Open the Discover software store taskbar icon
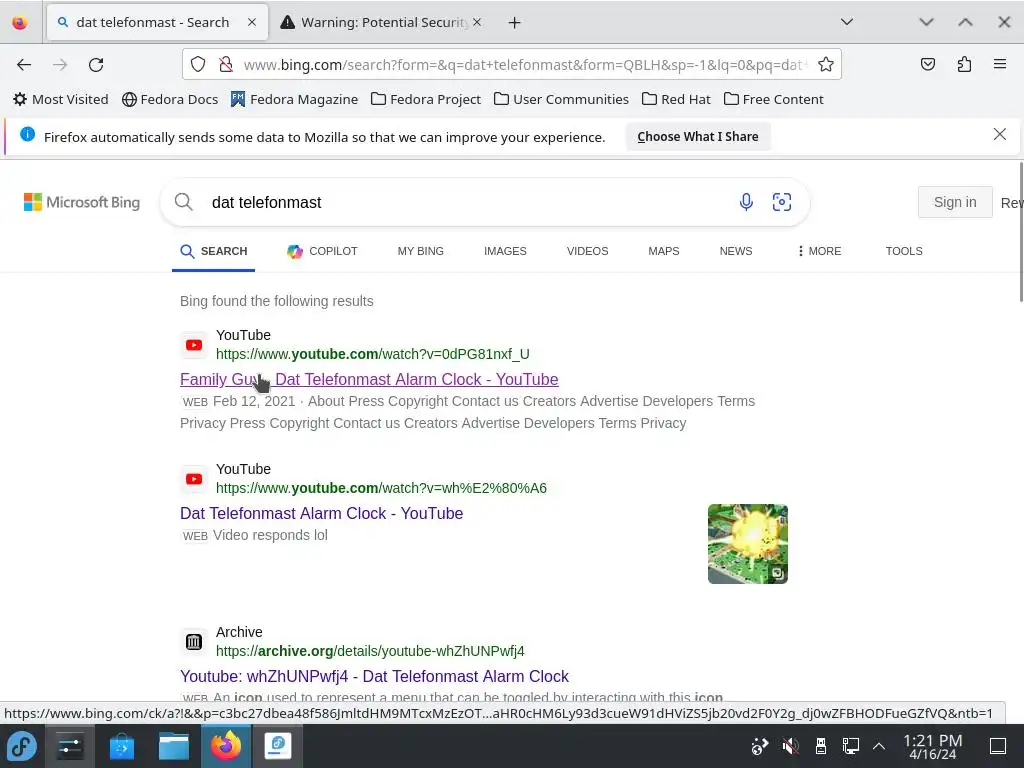 tap(121, 746)
